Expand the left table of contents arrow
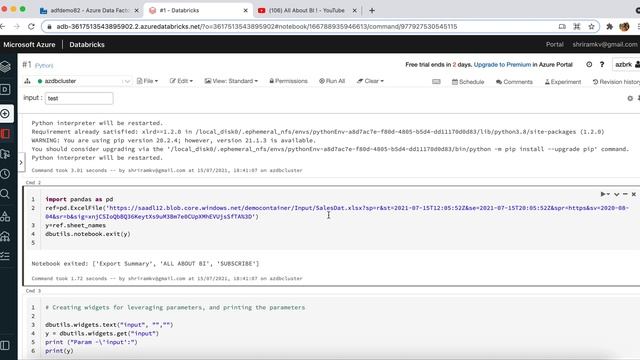 tap(21, 162)
